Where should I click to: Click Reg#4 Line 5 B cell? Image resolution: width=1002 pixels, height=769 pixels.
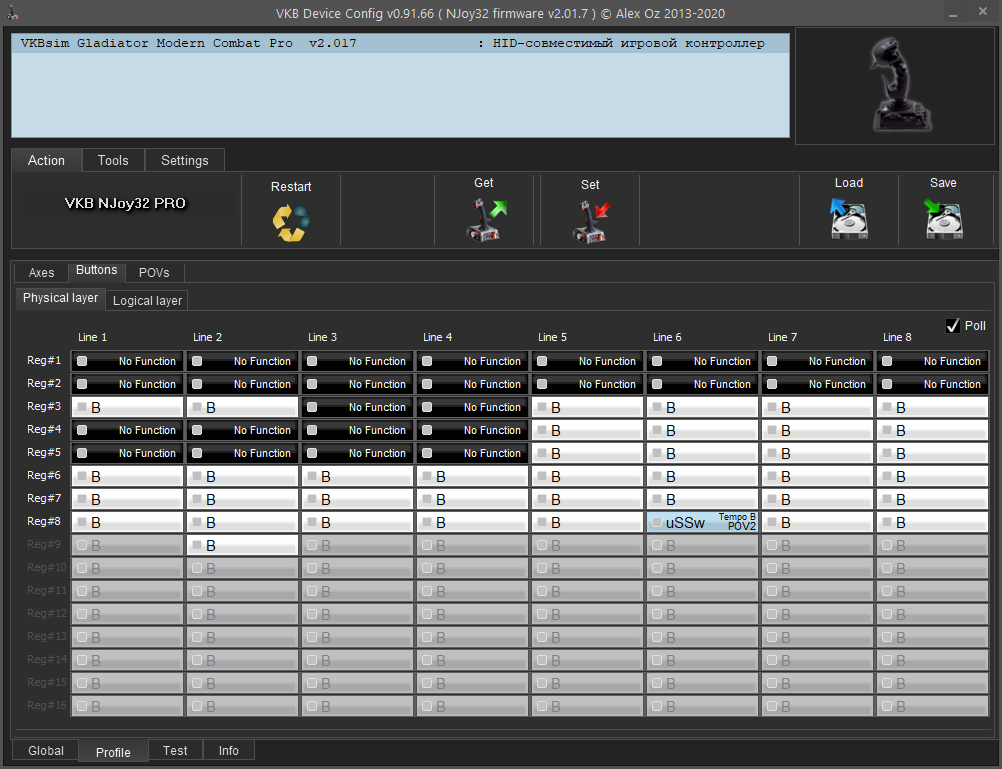(587, 430)
